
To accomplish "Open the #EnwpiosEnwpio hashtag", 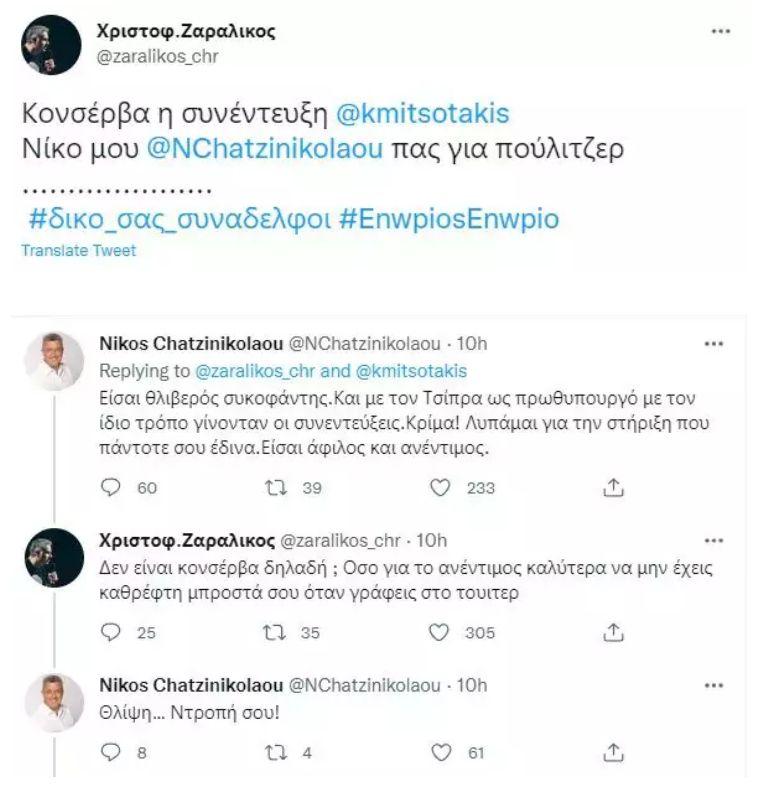I will tap(449, 220).
